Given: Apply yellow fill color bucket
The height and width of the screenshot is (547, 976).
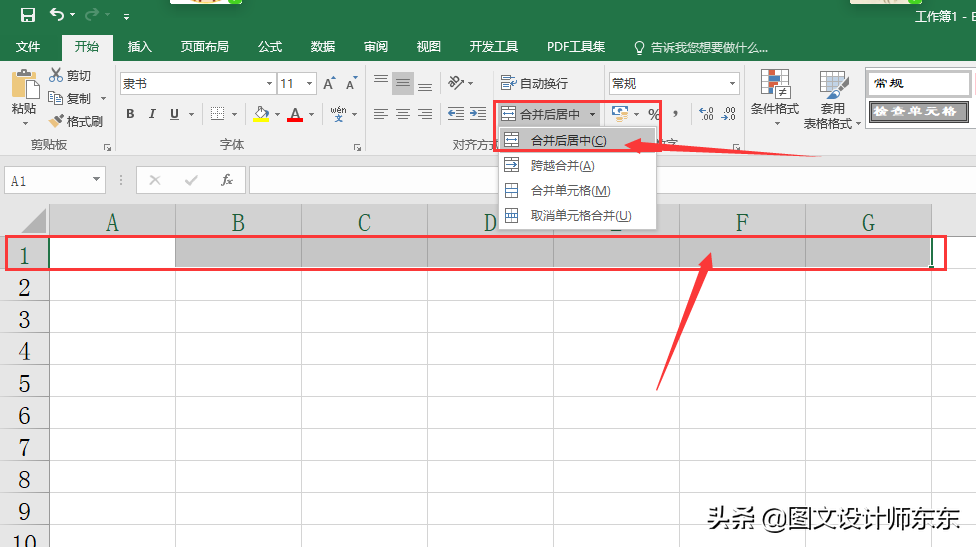Looking at the screenshot, I should (261, 114).
